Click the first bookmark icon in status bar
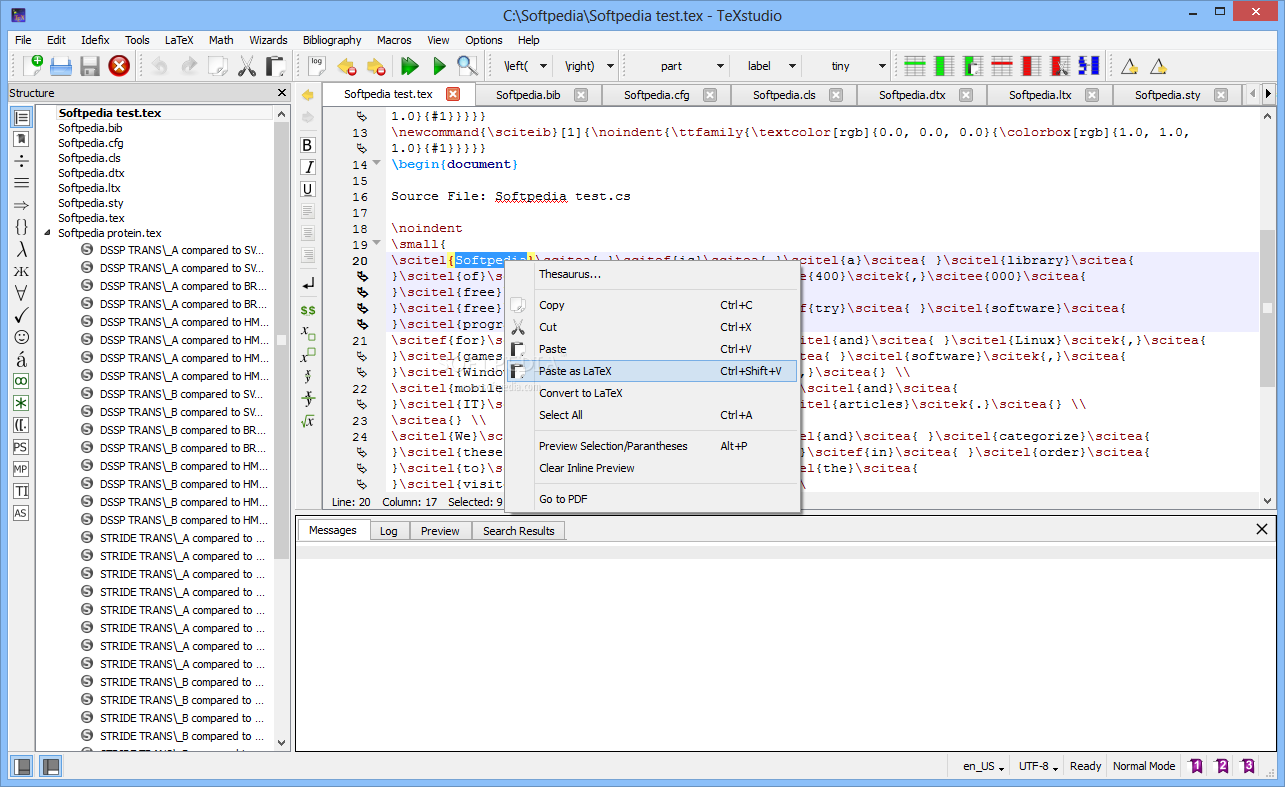 click(1195, 766)
